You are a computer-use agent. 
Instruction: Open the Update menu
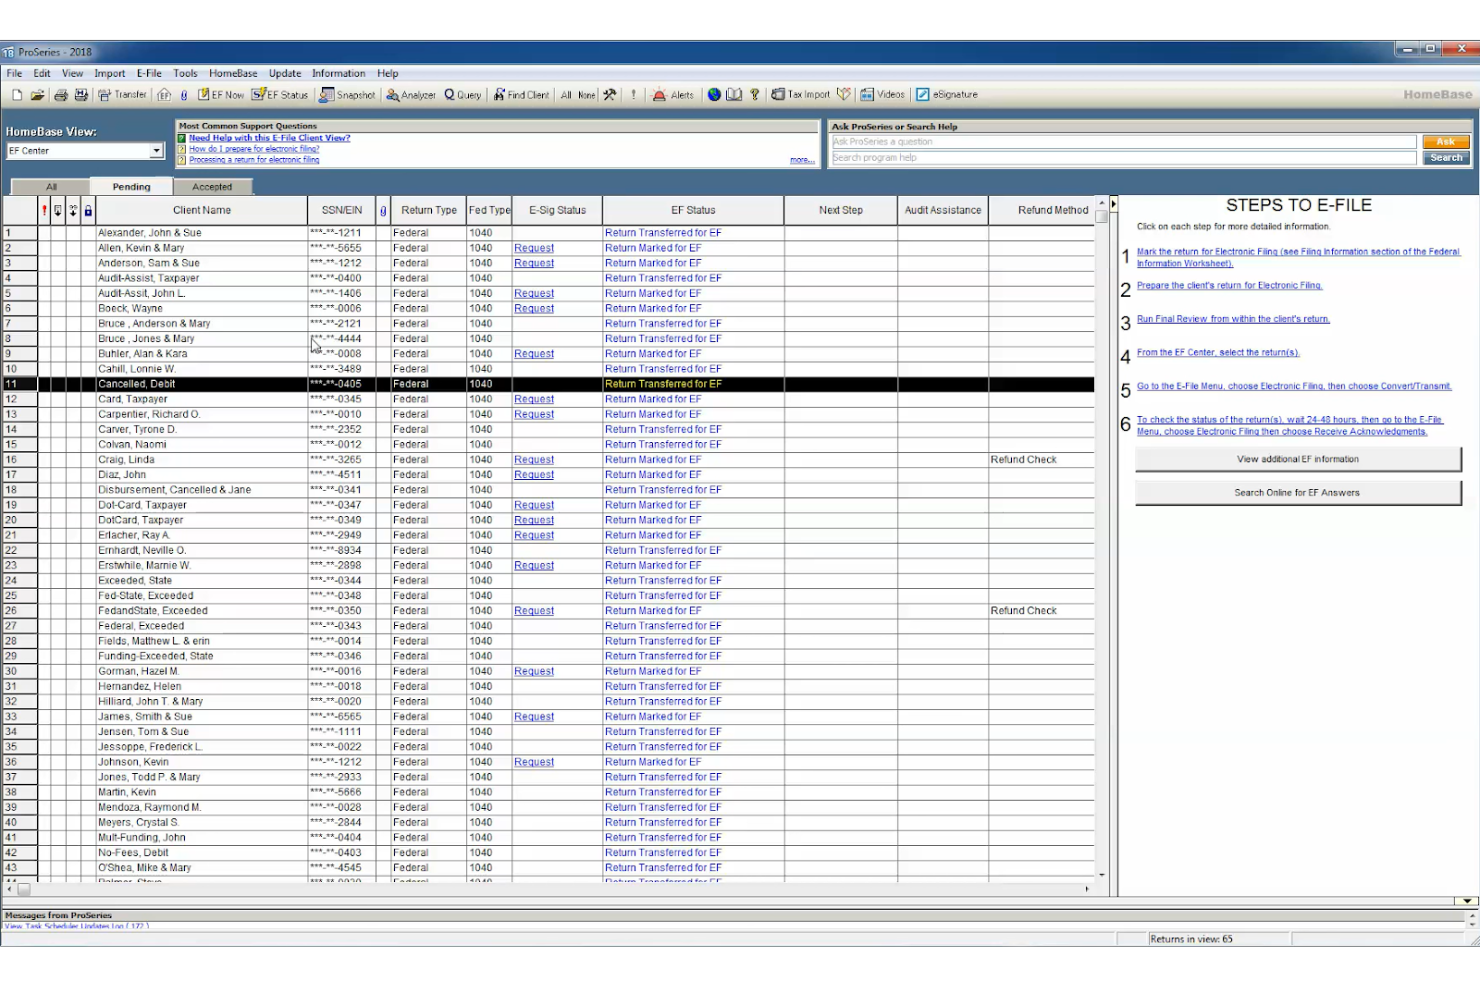[285, 73]
